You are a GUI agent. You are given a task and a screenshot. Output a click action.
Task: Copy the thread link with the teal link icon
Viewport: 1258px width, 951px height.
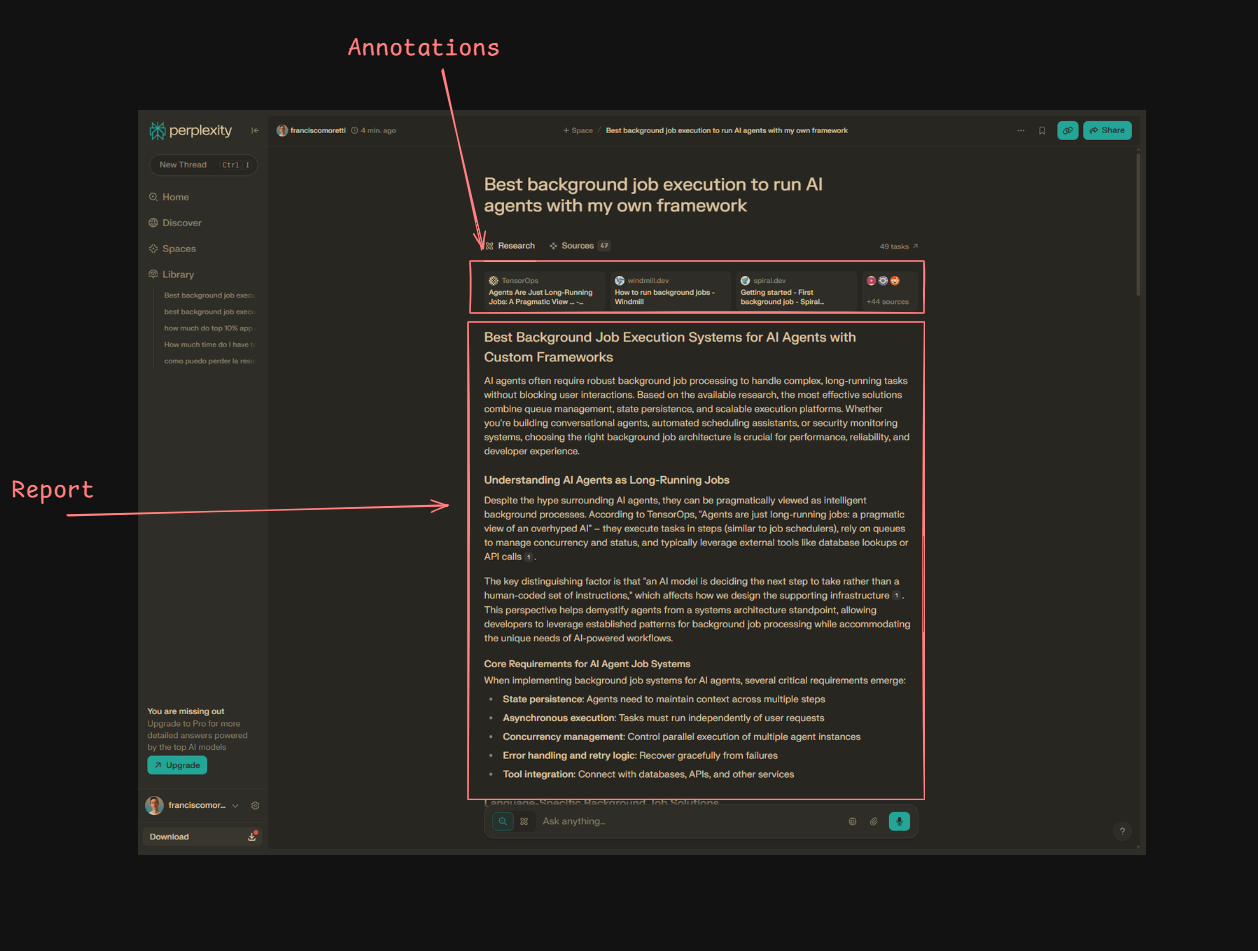click(x=1067, y=130)
